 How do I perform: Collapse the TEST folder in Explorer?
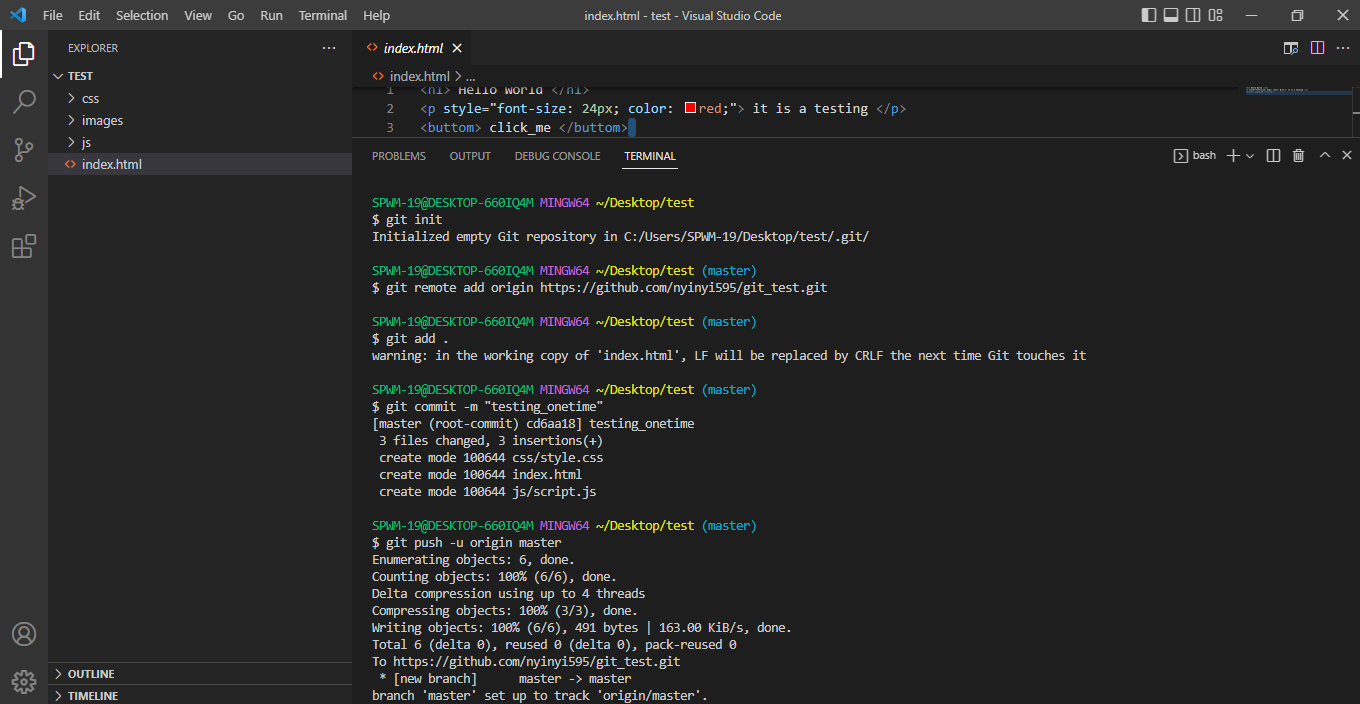coord(75,75)
